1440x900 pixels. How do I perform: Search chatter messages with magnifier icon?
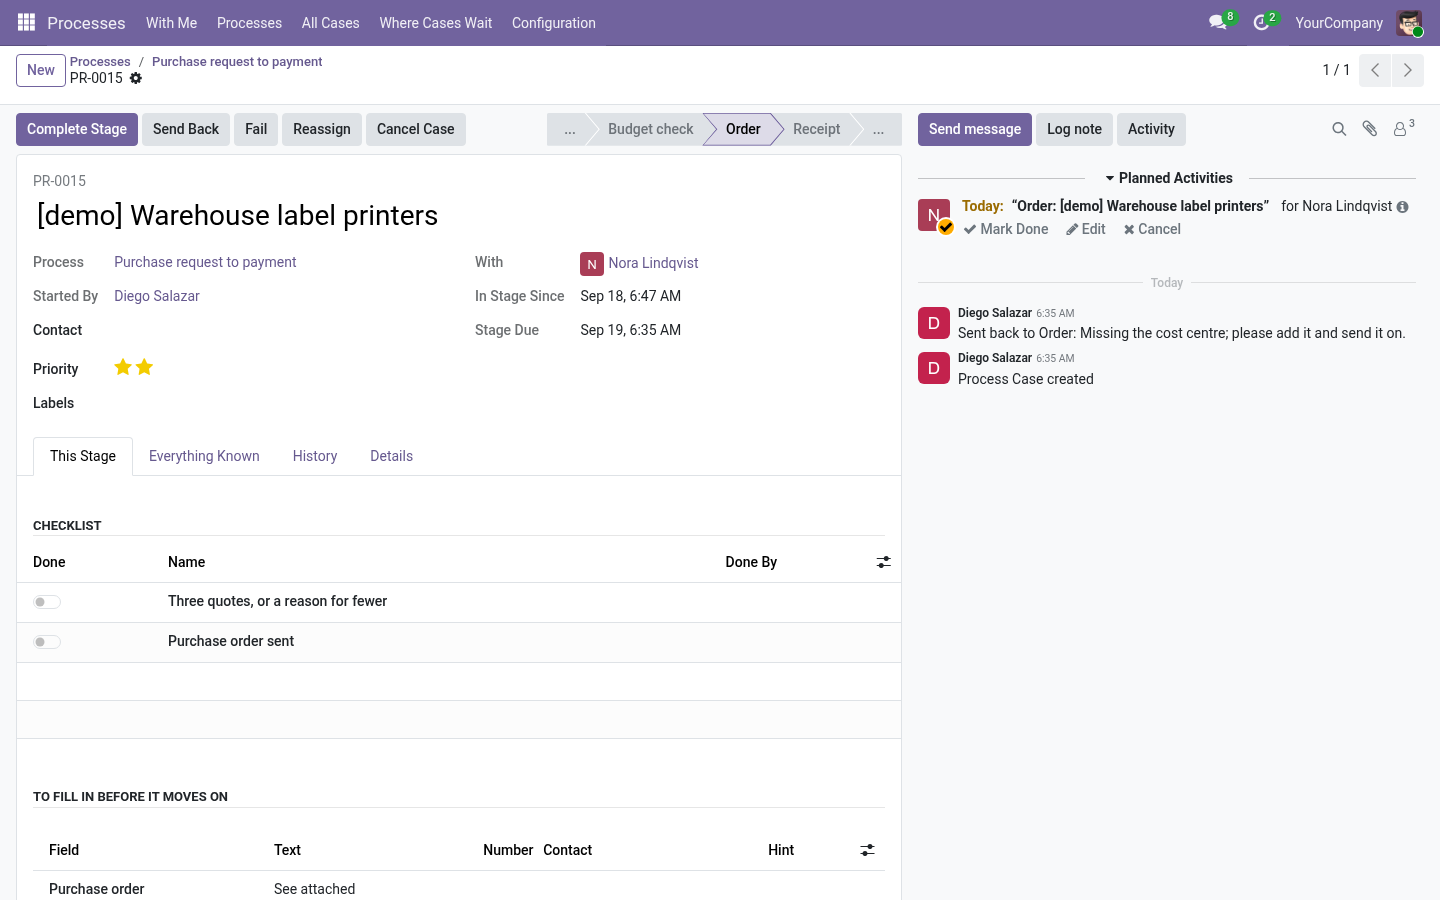pos(1339,129)
